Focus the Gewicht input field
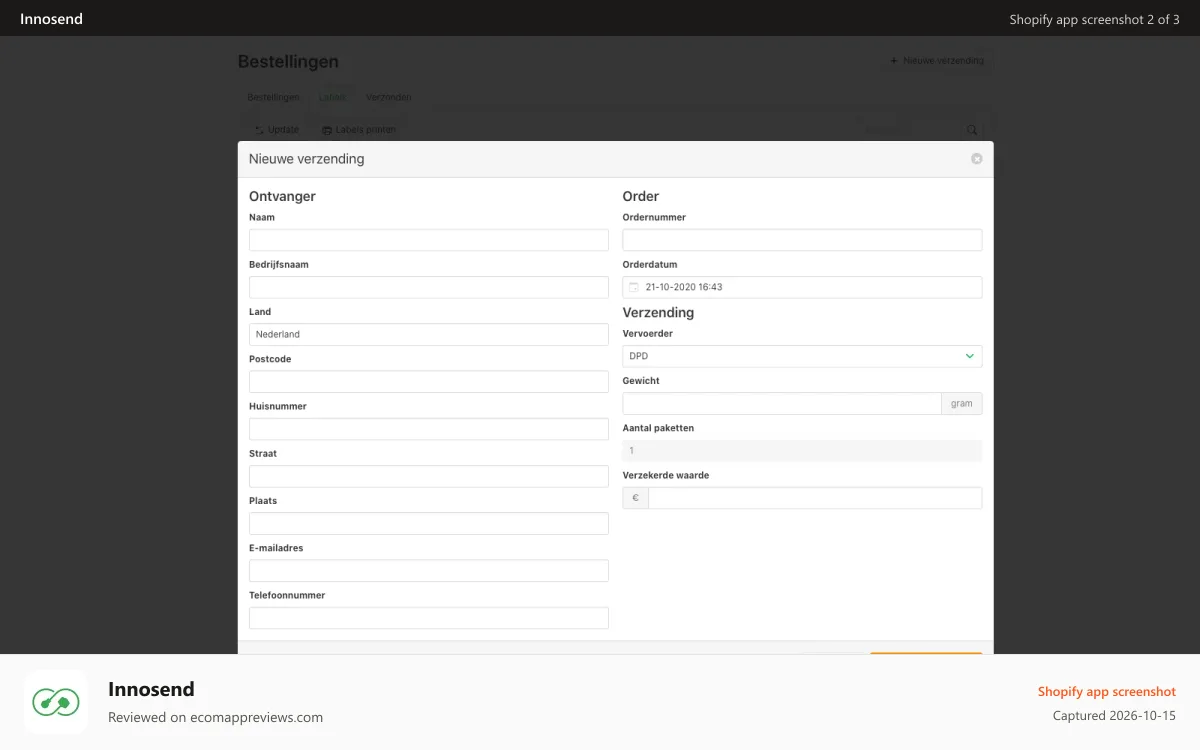 pyautogui.click(x=782, y=403)
